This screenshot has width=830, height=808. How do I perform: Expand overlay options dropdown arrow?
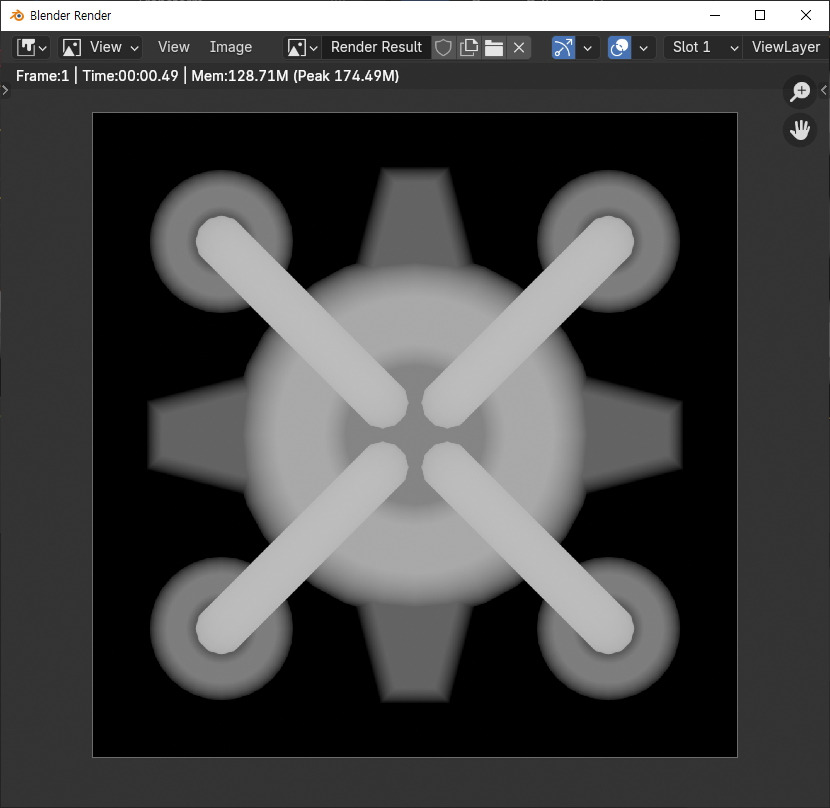click(x=644, y=48)
